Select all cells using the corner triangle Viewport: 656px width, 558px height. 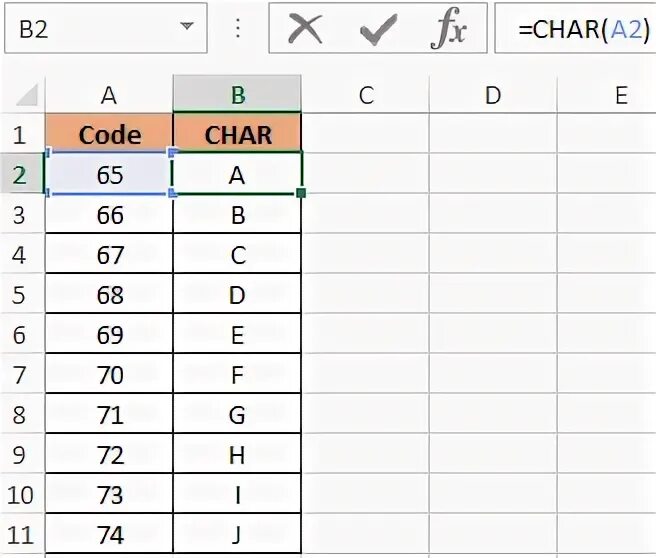[x=27, y=95]
